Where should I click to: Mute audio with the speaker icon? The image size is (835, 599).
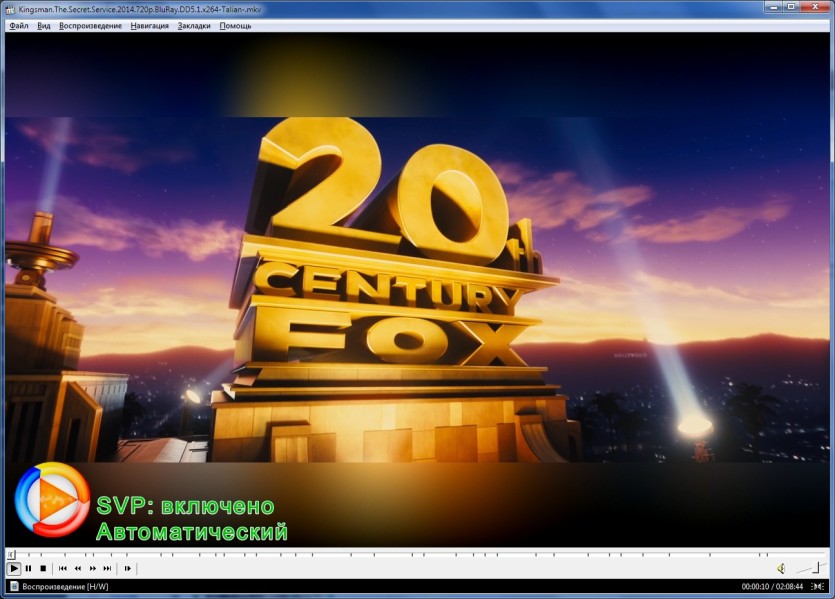[x=781, y=569]
